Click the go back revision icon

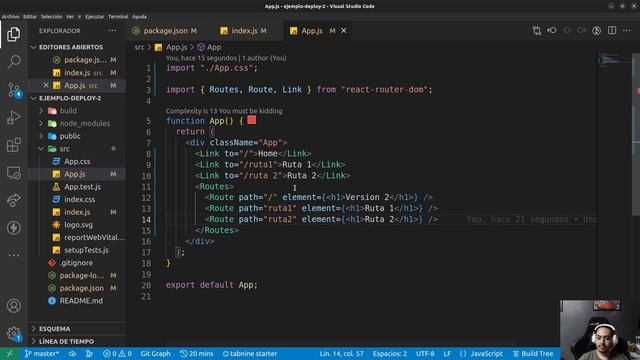552,31
